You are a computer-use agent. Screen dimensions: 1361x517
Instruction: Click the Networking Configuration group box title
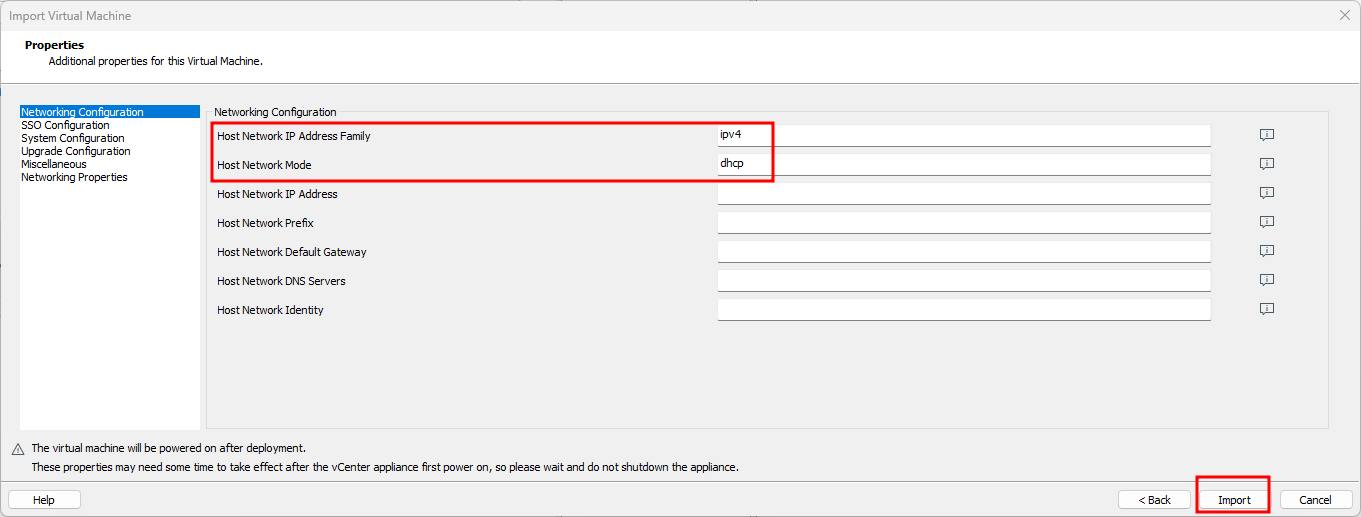click(x=276, y=112)
